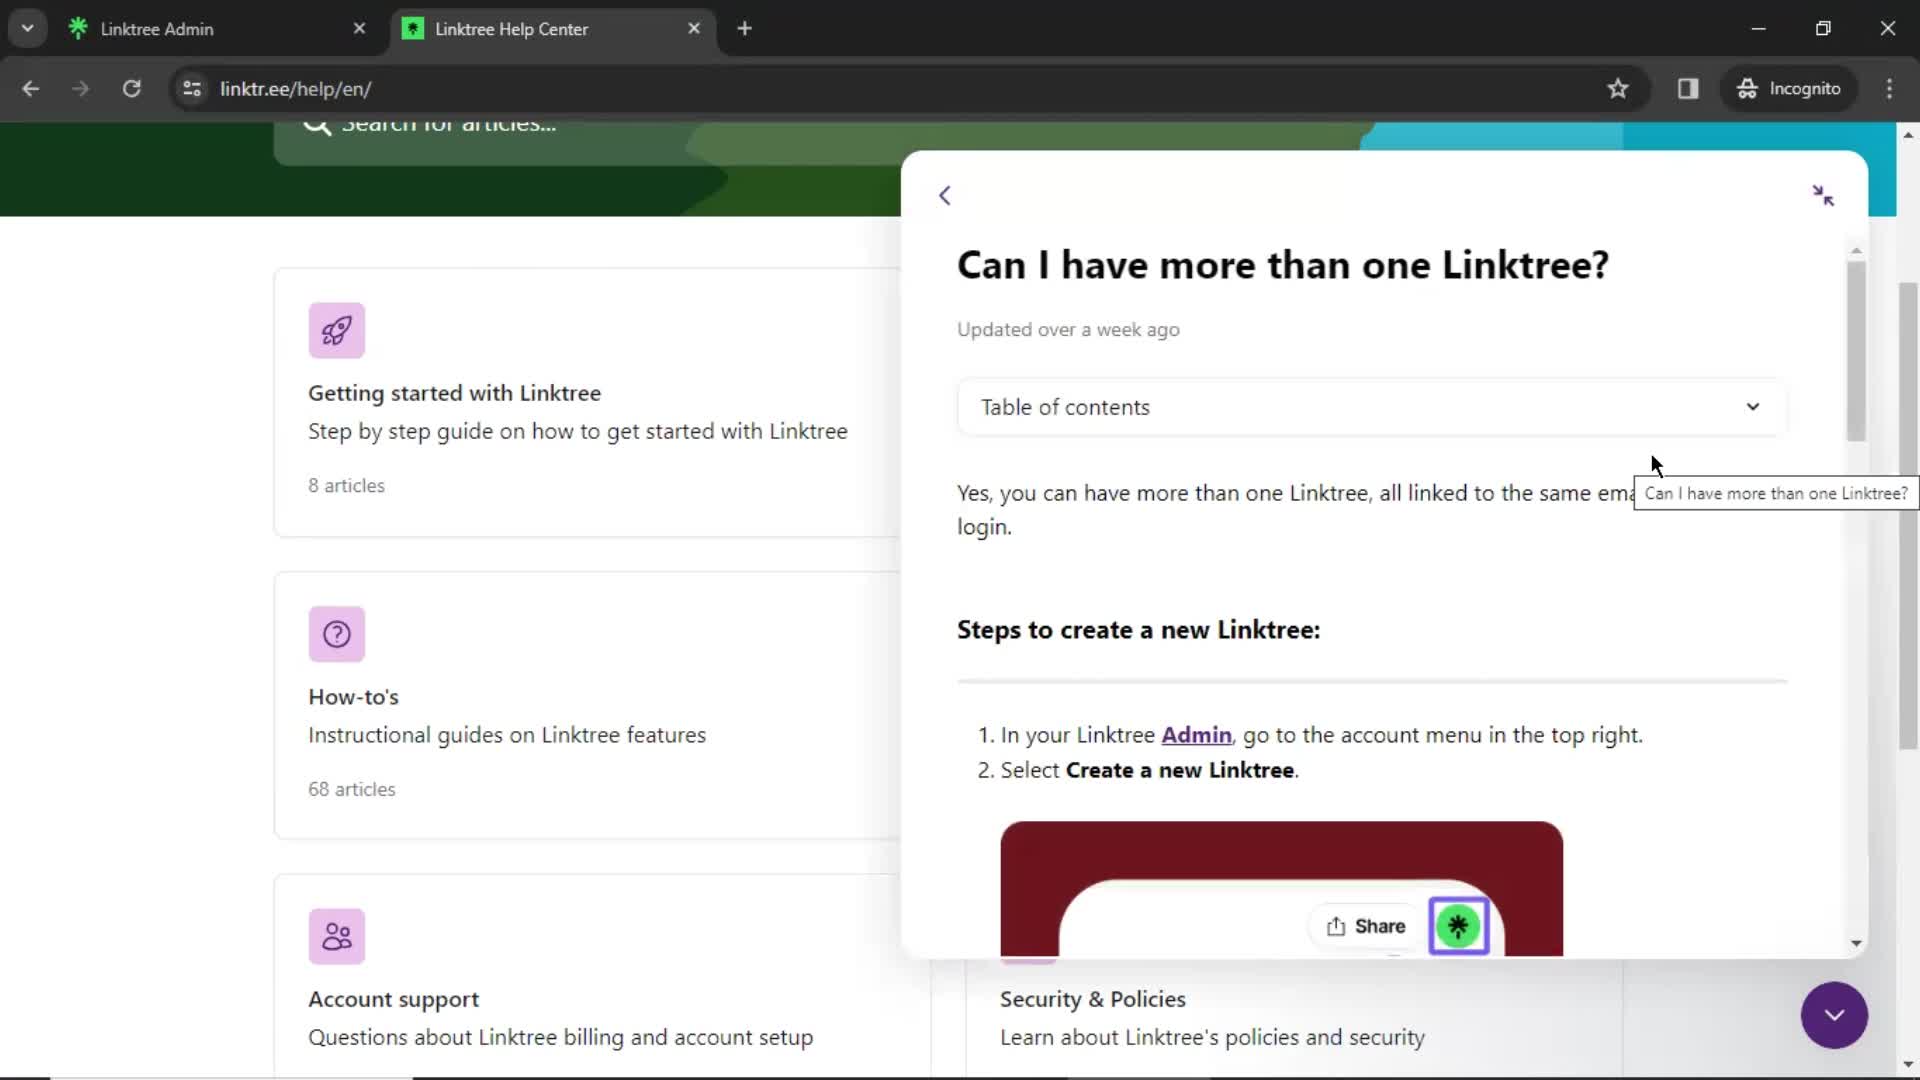This screenshot has width=1920, height=1080.
Task: Expand the Table of contents dropdown
Action: pos(1372,407)
